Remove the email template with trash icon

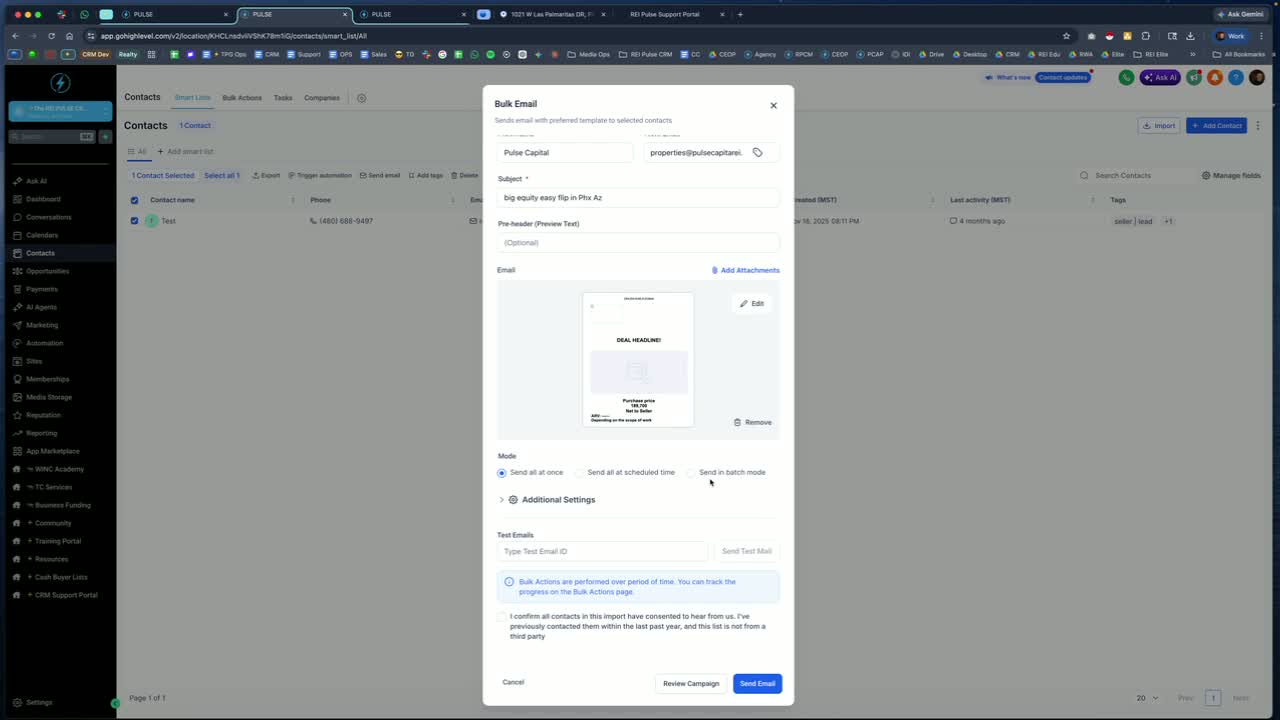[x=753, y=422]
